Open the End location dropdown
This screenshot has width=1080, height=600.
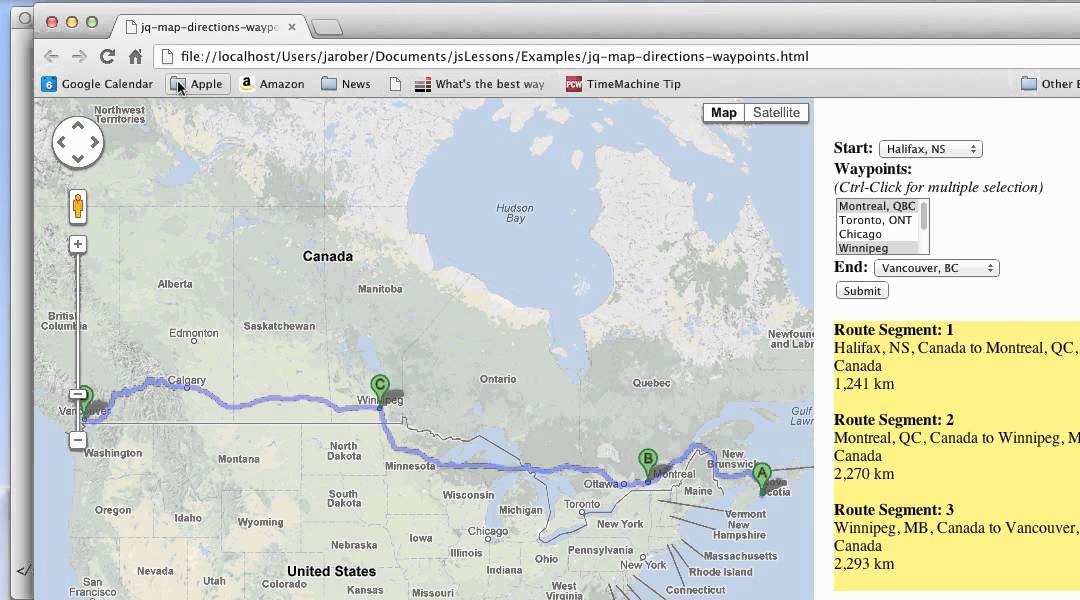coord(936,268)
